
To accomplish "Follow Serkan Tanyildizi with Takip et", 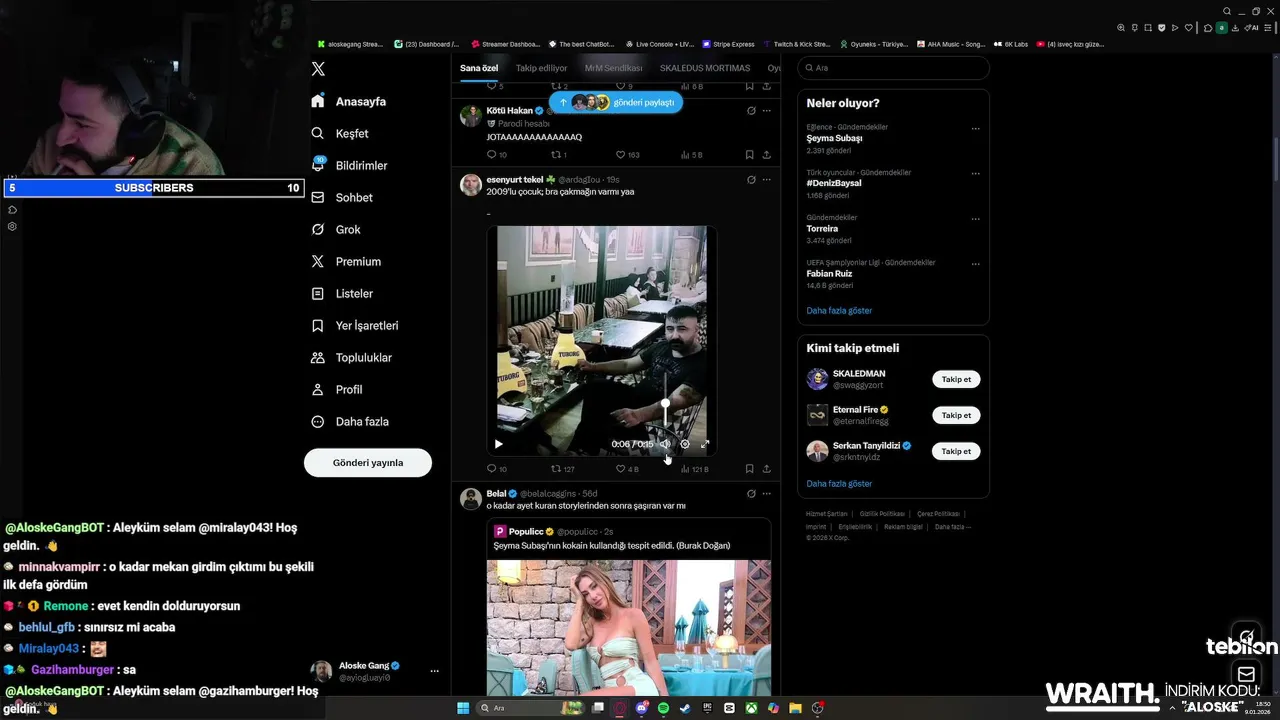I will [x=956, y=451].
